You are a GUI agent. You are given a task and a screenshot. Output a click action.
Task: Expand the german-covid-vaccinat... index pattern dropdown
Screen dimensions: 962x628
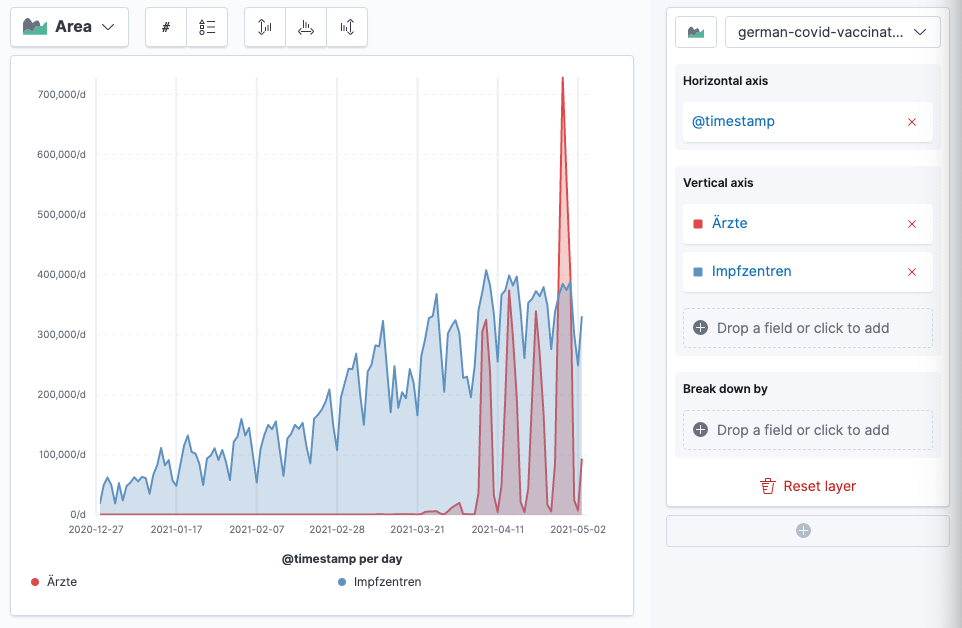point(832,32)
